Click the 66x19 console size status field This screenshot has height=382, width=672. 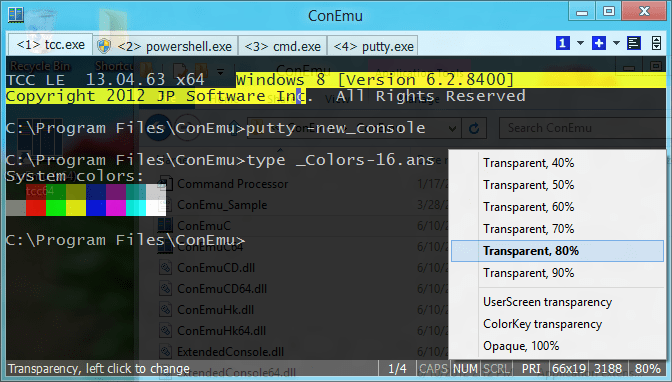click(569, 369)
